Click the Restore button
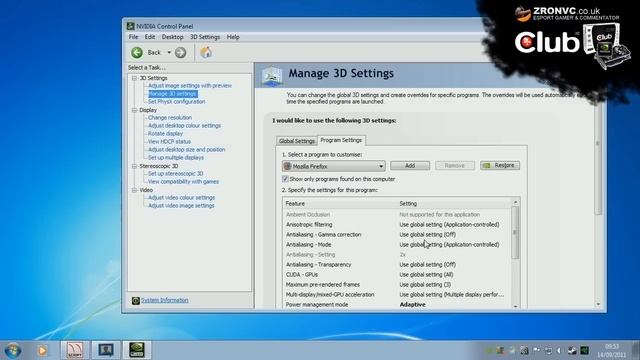The width and height of the screenshot is (640, 360). pos(500,165)
